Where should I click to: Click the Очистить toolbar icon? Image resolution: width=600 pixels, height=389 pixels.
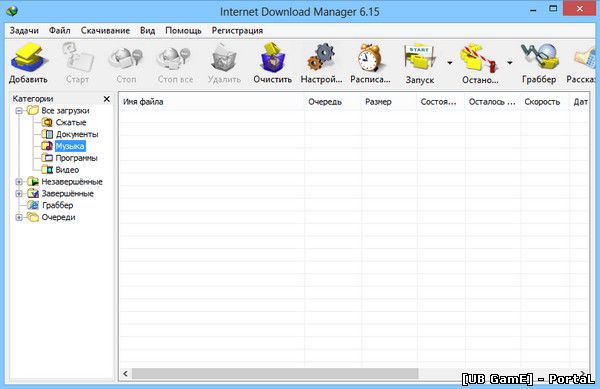272,57
